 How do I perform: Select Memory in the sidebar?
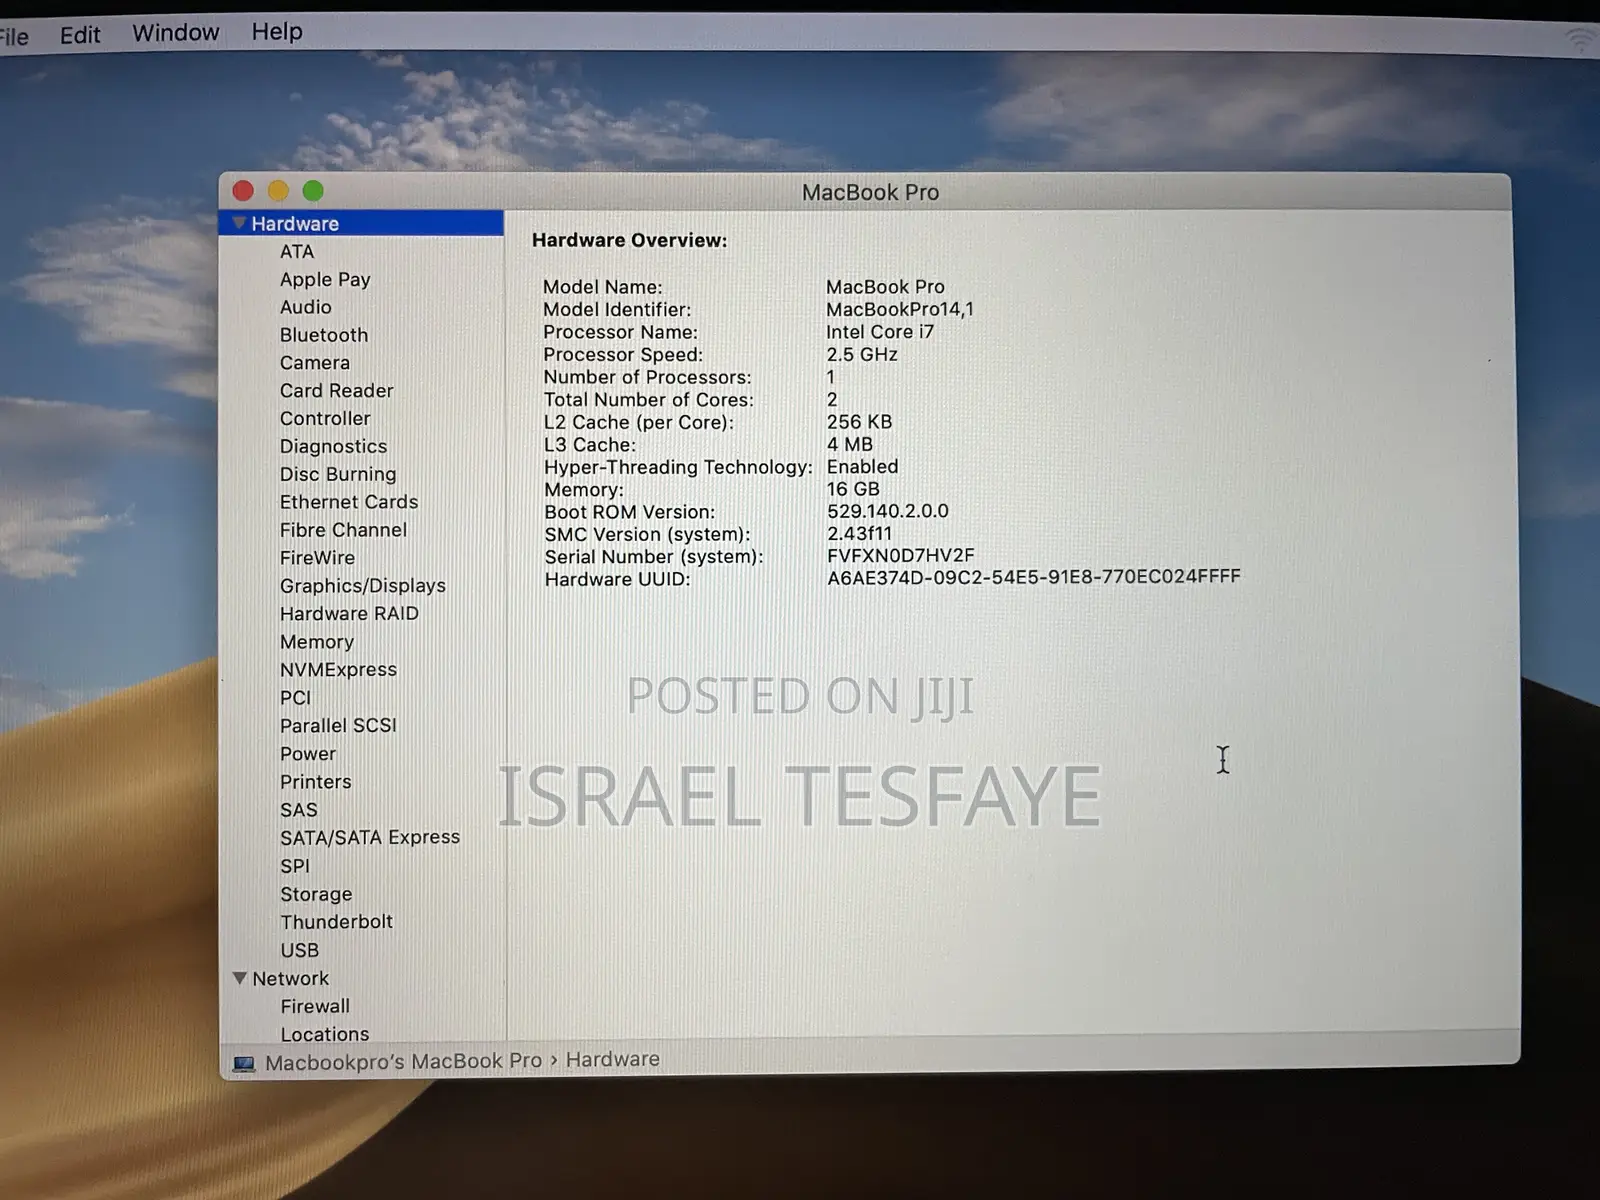[x=317, y=642]
